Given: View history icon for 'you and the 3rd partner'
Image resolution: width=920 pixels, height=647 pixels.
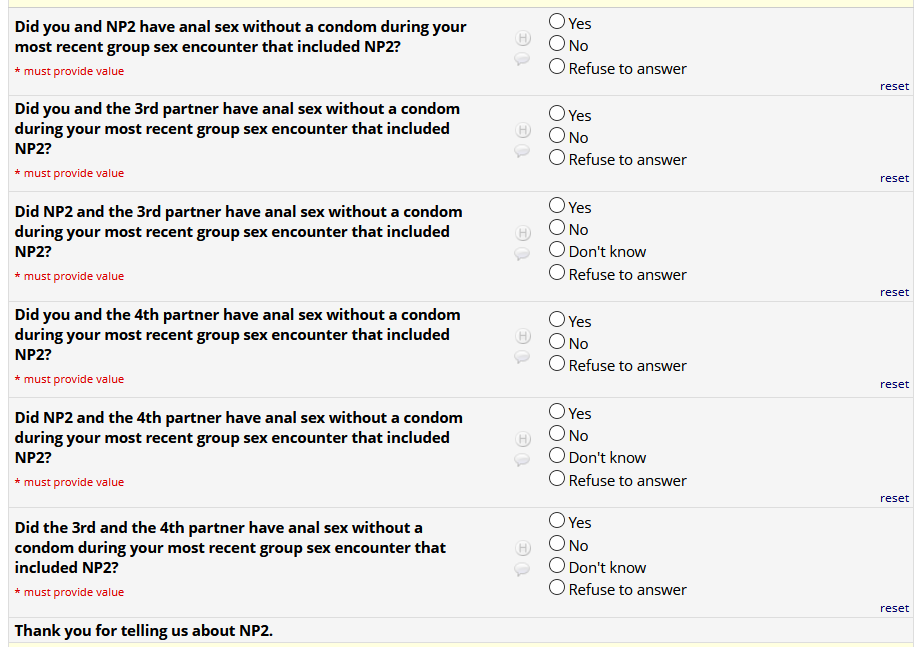Looking at the screenshot, I should [x=522, y=131].
